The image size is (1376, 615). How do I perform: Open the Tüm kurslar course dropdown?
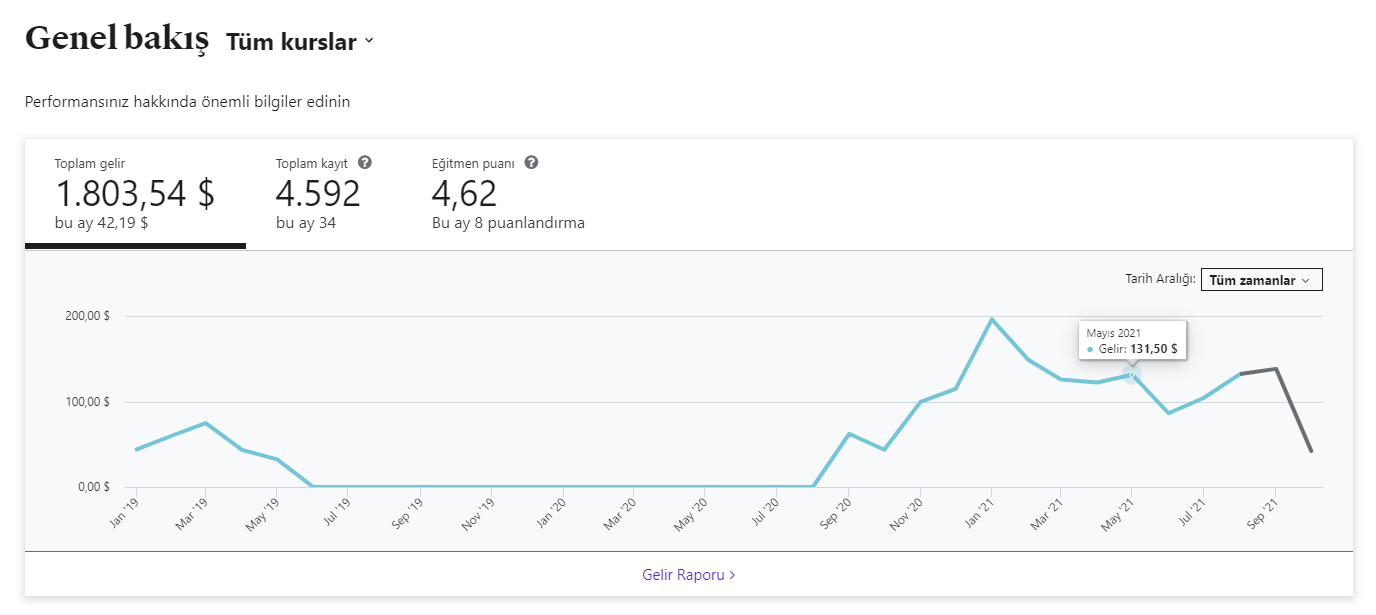coord(300,42)
